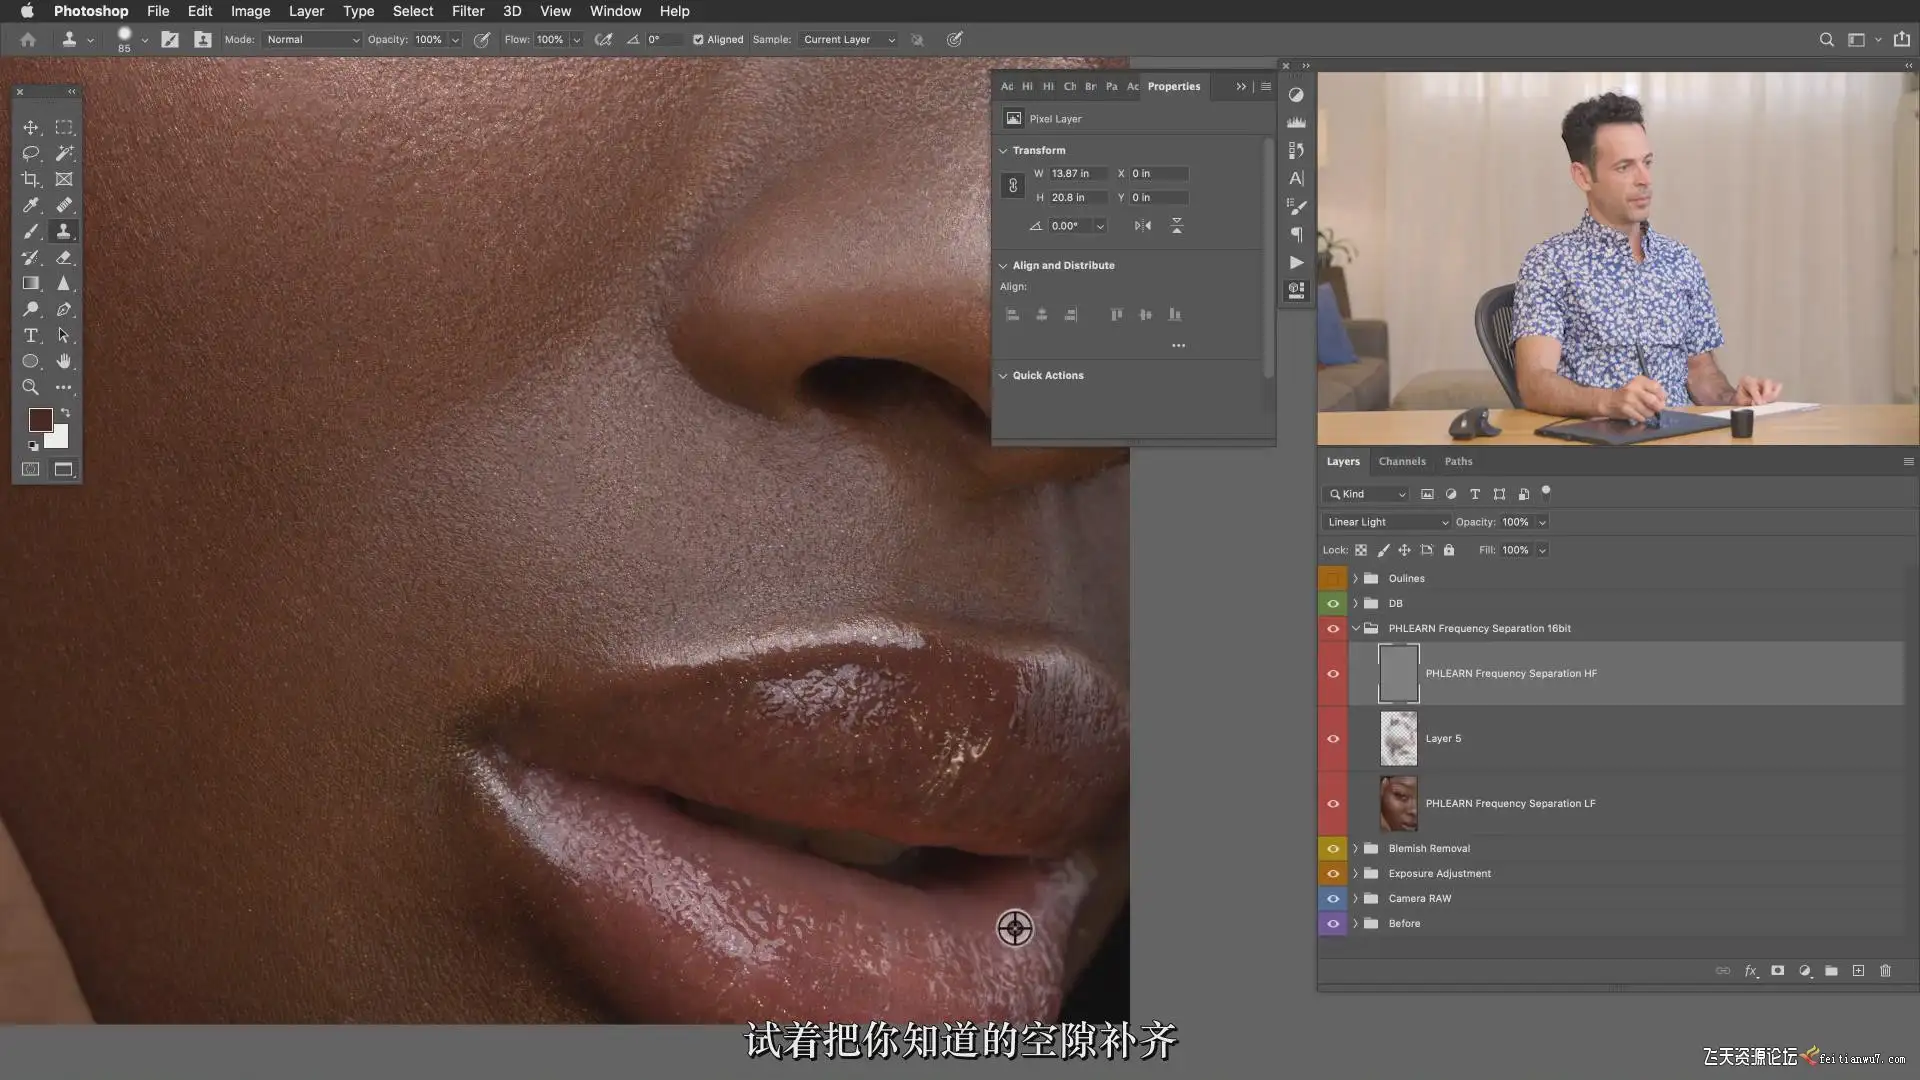Select the Eyedropper tool

coord(30,205)
